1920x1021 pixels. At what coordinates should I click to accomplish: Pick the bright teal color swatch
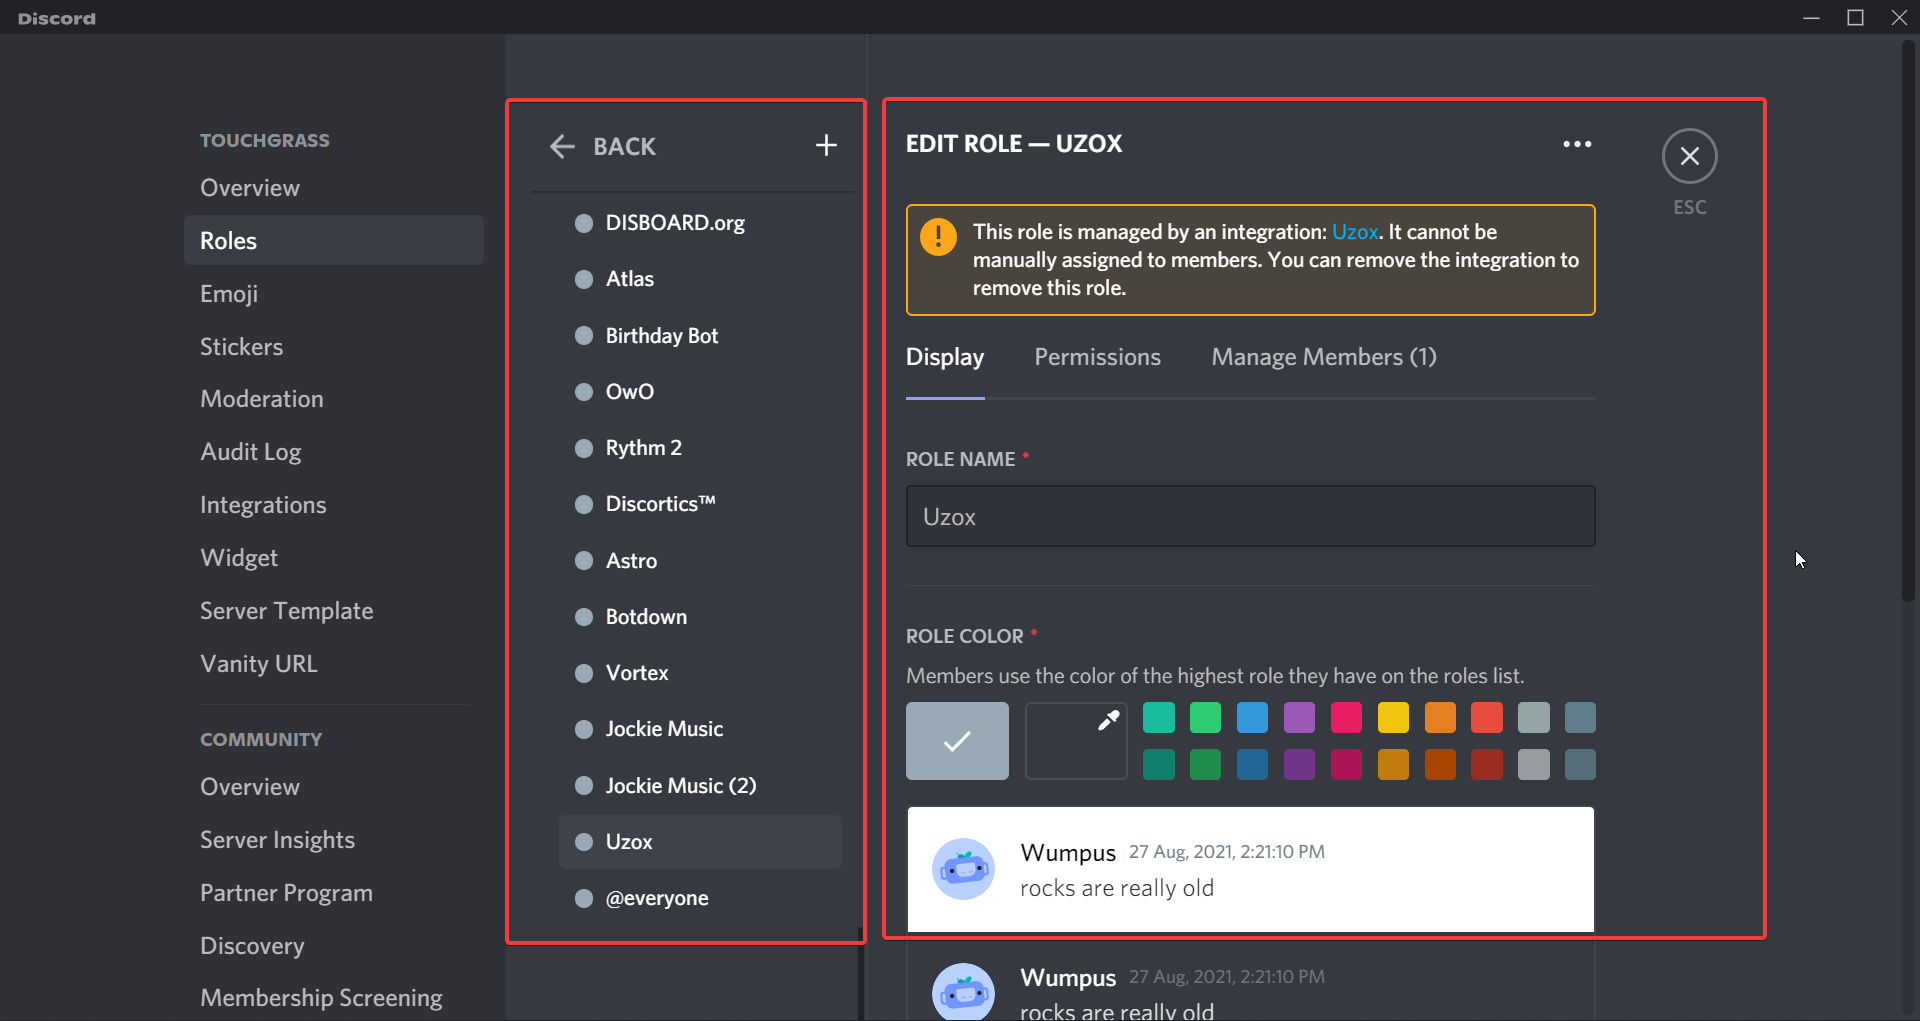[1159, 718]
